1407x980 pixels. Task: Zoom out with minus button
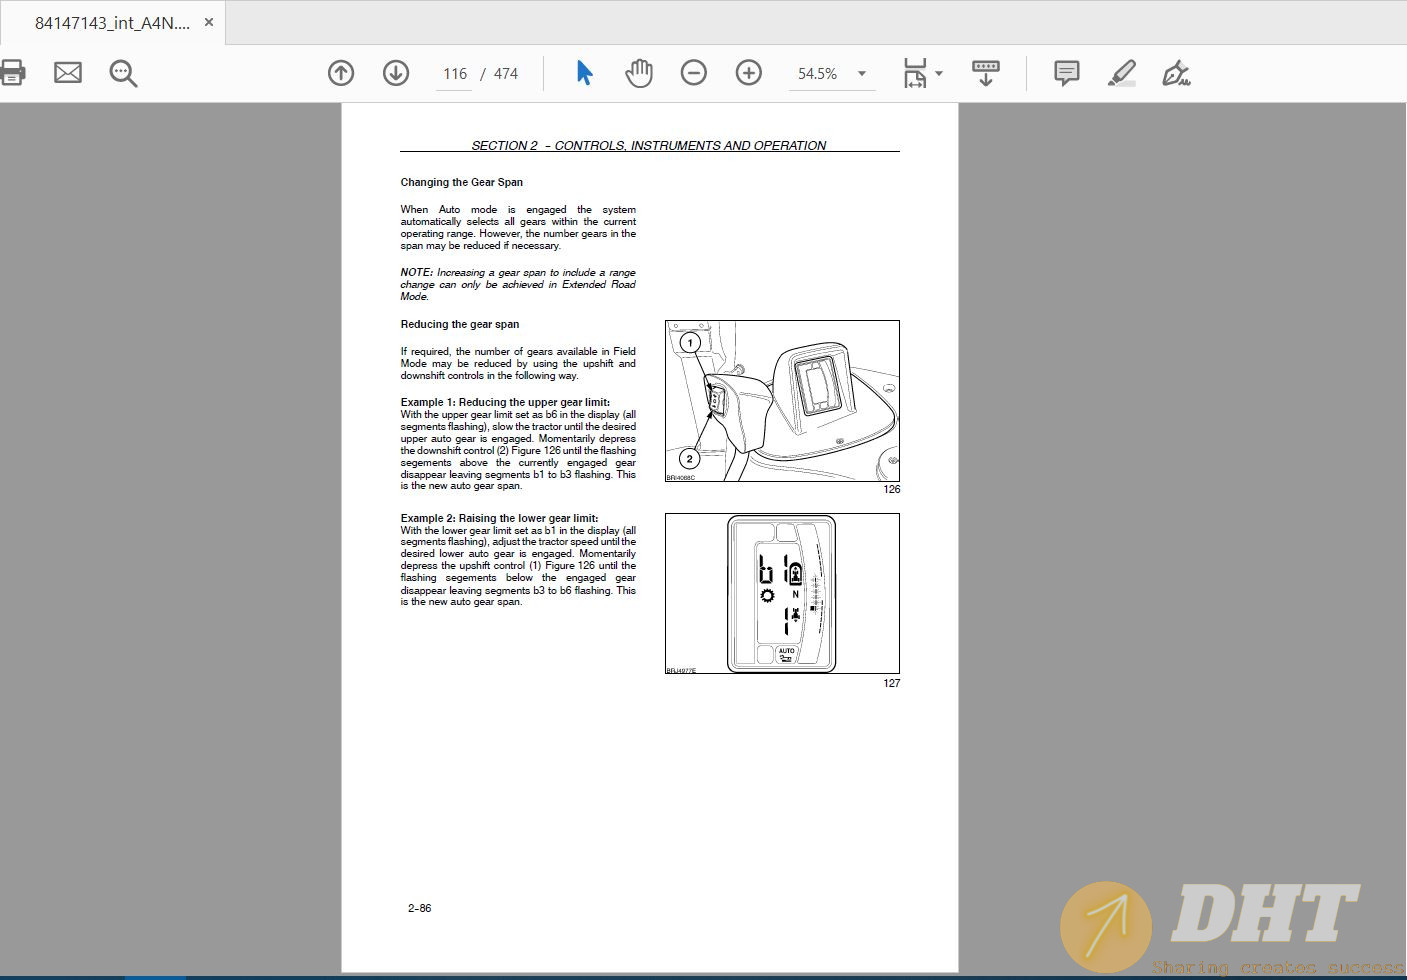(693, 73)
